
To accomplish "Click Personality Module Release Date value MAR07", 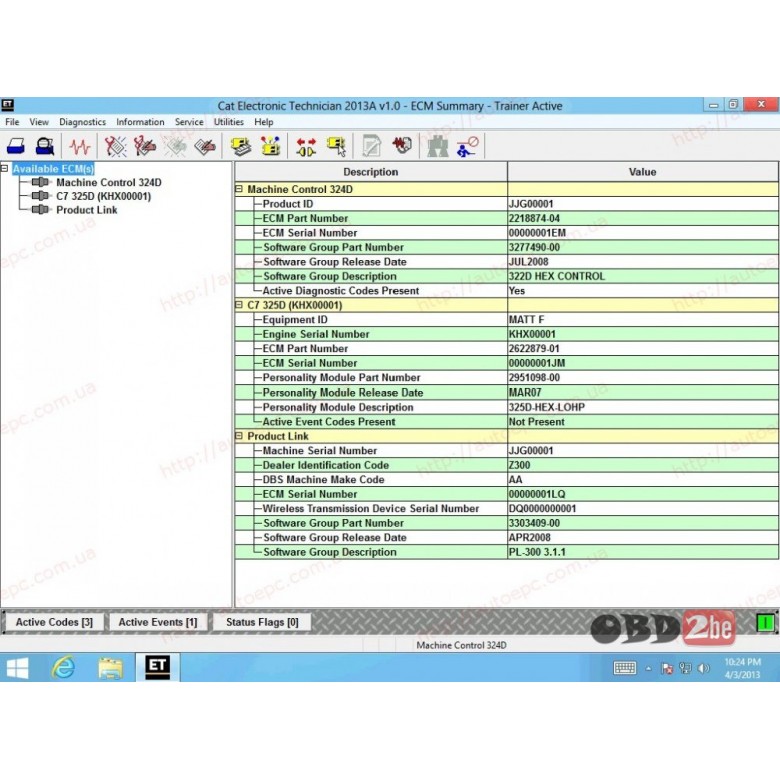I will 525,392.
